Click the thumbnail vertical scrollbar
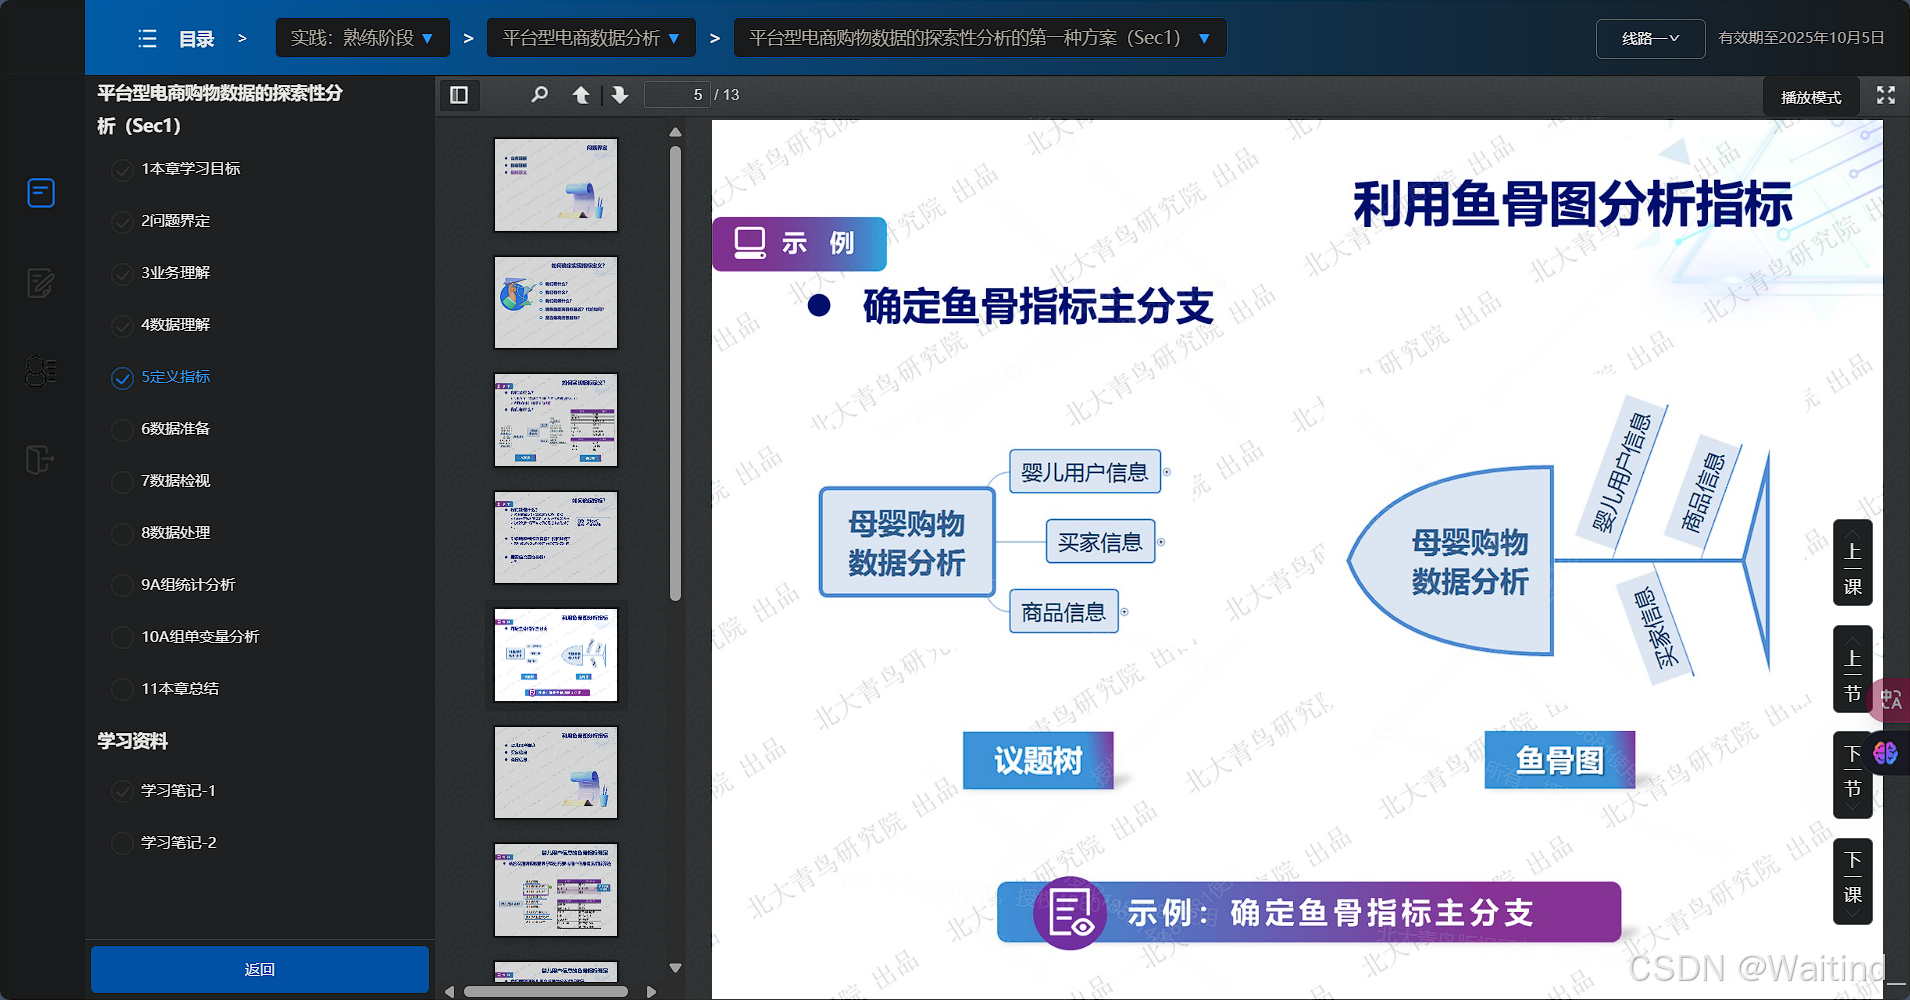 [x=675, y=373]
